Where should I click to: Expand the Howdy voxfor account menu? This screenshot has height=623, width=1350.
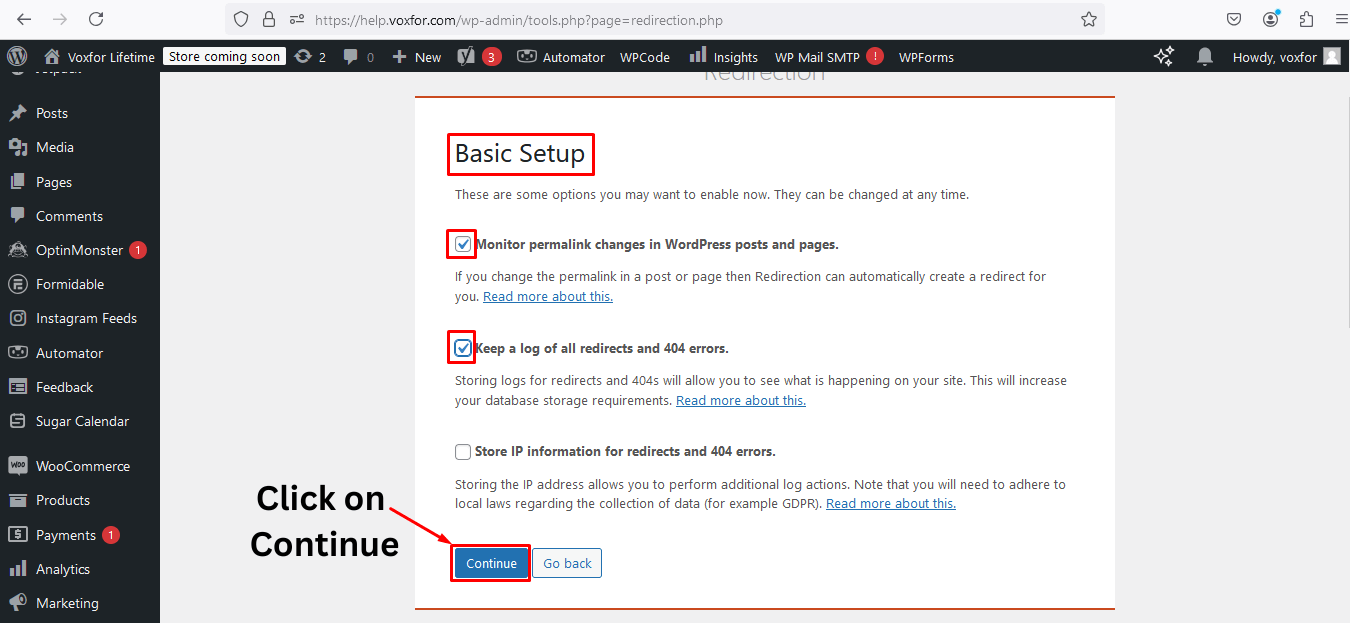pyautogui.click(x=1281, y=57)
